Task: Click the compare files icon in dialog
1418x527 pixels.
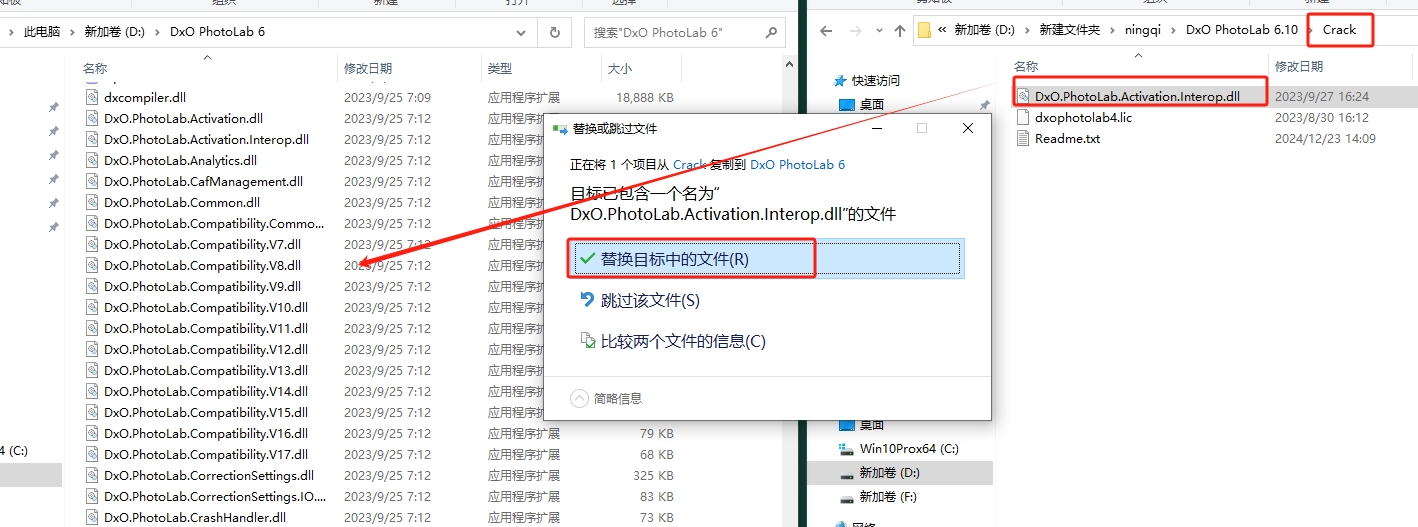Action: 588,341
